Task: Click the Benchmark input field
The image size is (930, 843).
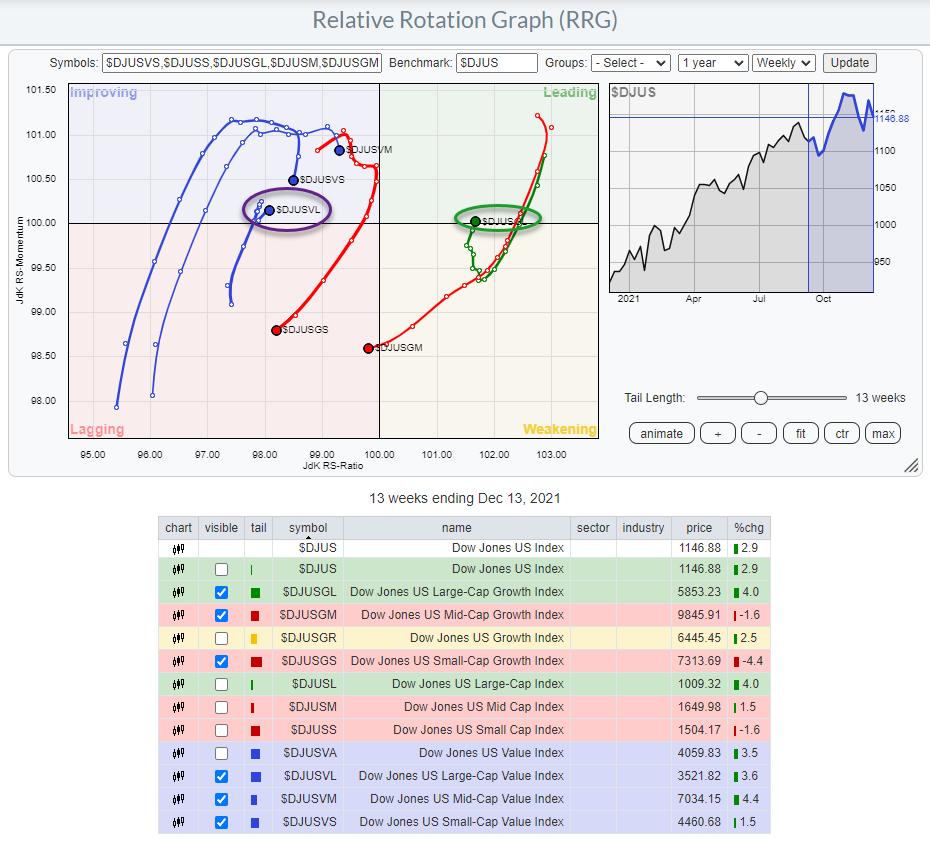Action: pos(497,63)
